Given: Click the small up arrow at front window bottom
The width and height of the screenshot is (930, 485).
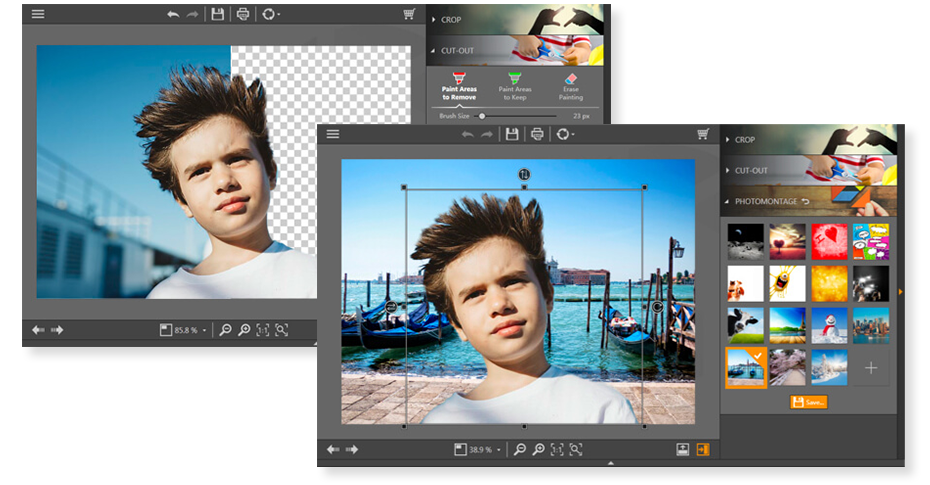Looking at the screenshot, I should (610, 463).
